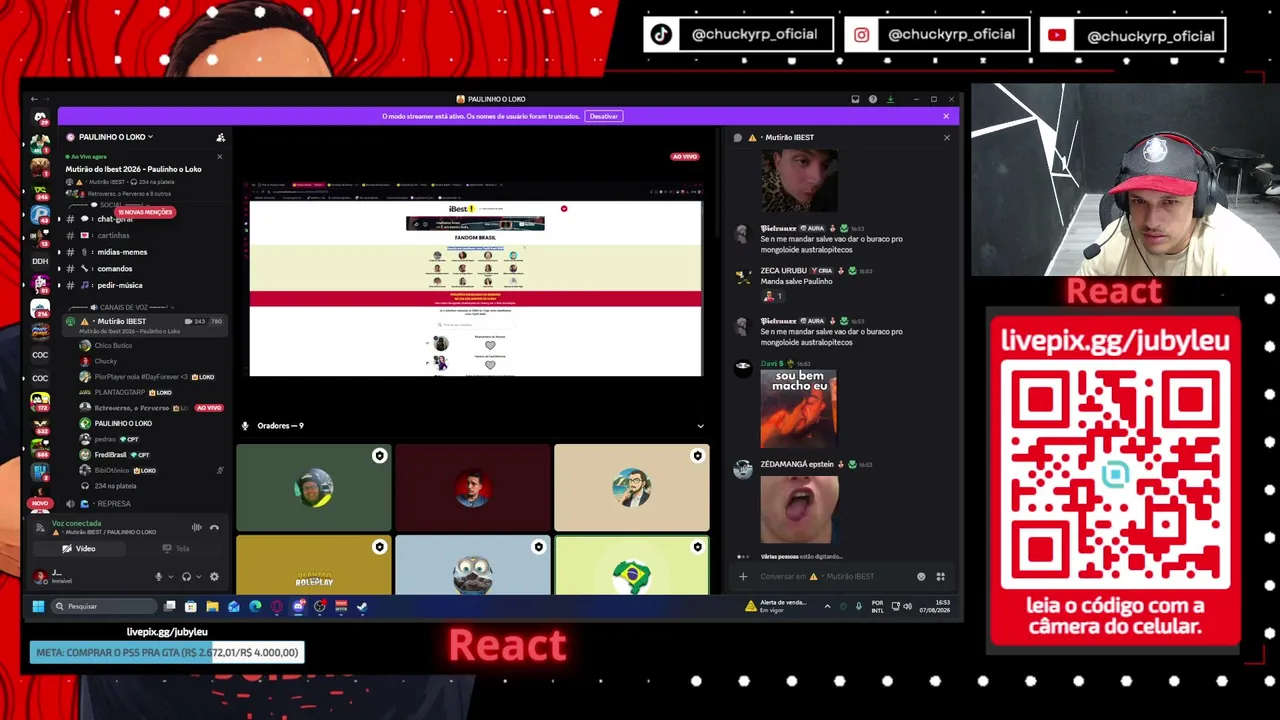Click the reaction on ZECA URUBU's message
Viewport: 1280px width, 720px height.
[773, 296]
